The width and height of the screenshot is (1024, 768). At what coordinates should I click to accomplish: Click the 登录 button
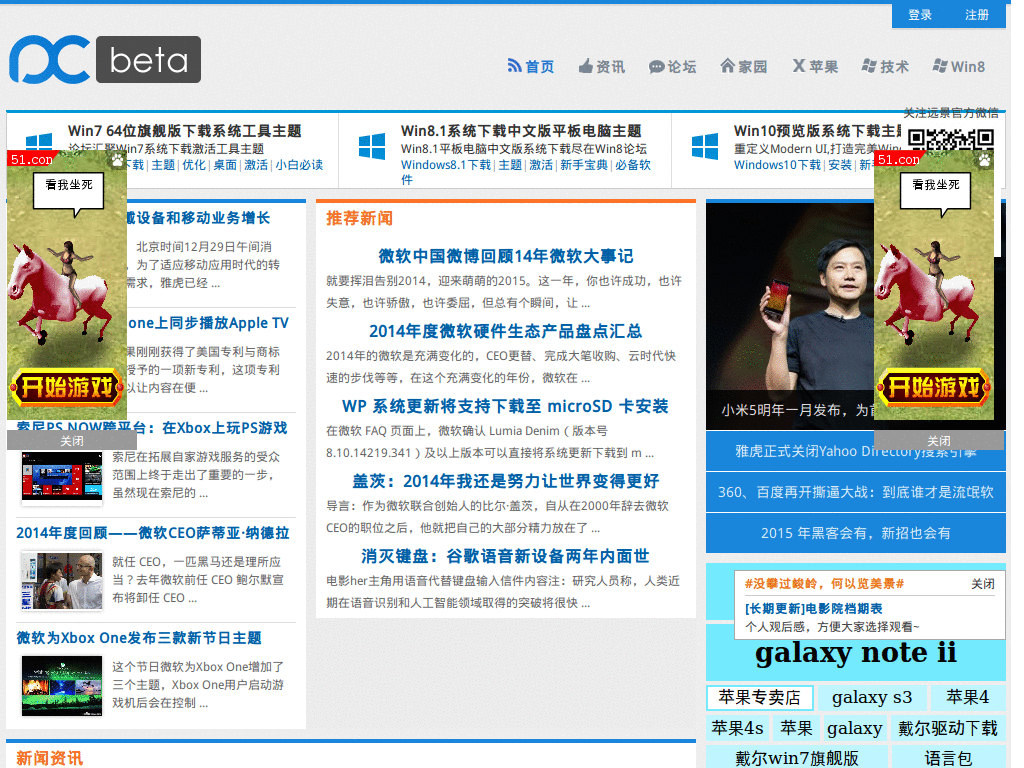coord(919,14)
